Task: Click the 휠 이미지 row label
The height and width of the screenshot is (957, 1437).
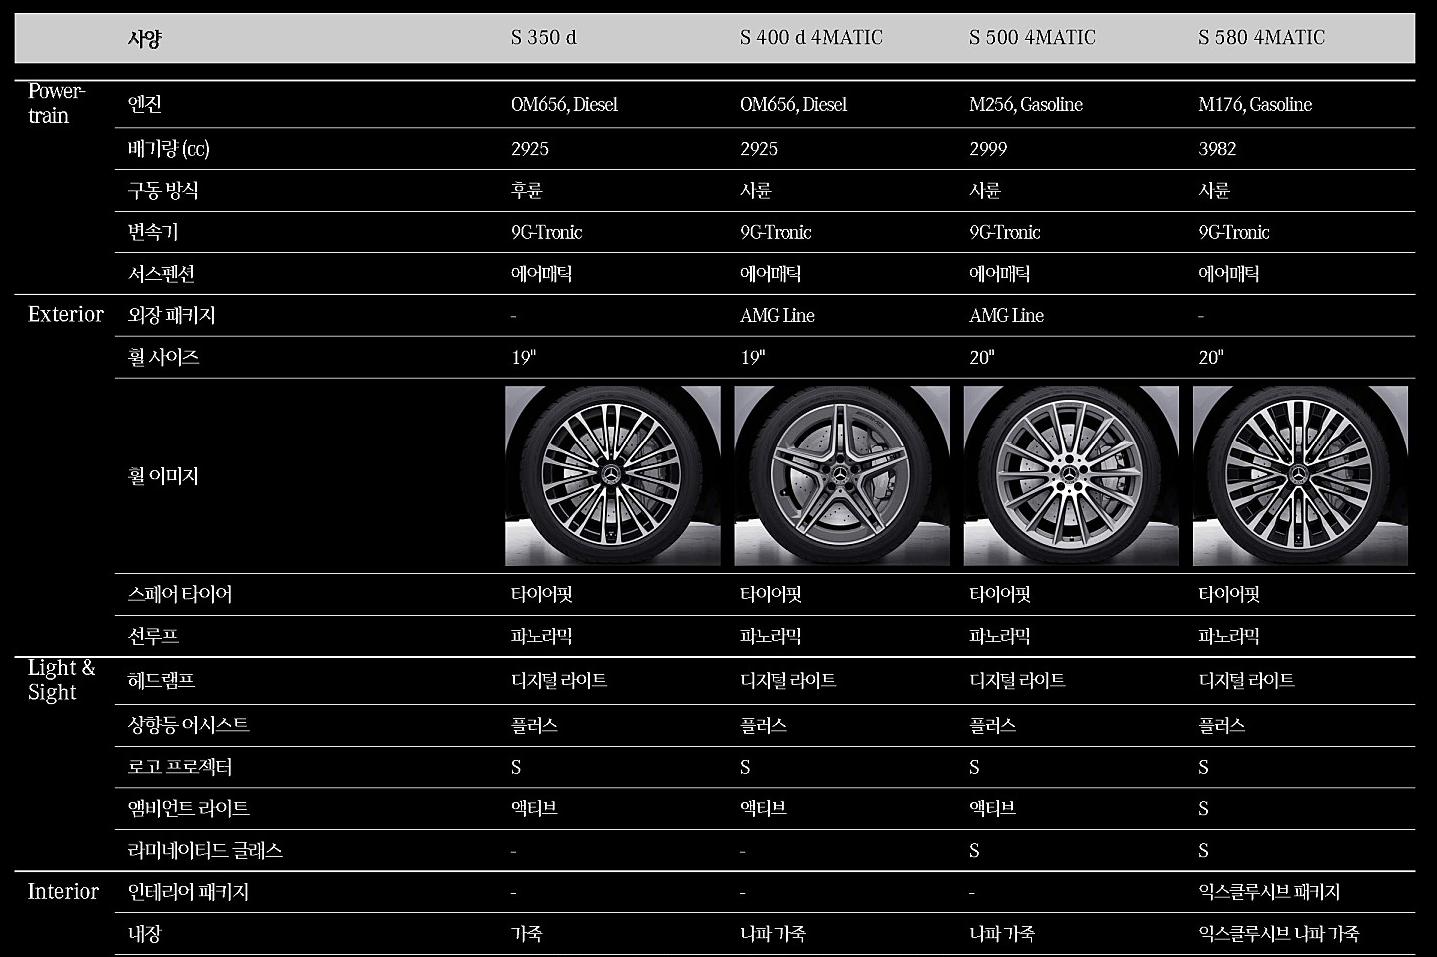Action: coord(163,476)
